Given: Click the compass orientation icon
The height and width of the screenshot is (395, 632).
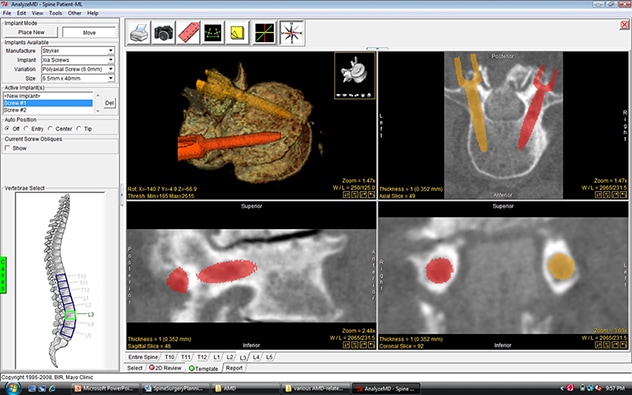Looking at the screenshot, I should [x=291, y=33].
